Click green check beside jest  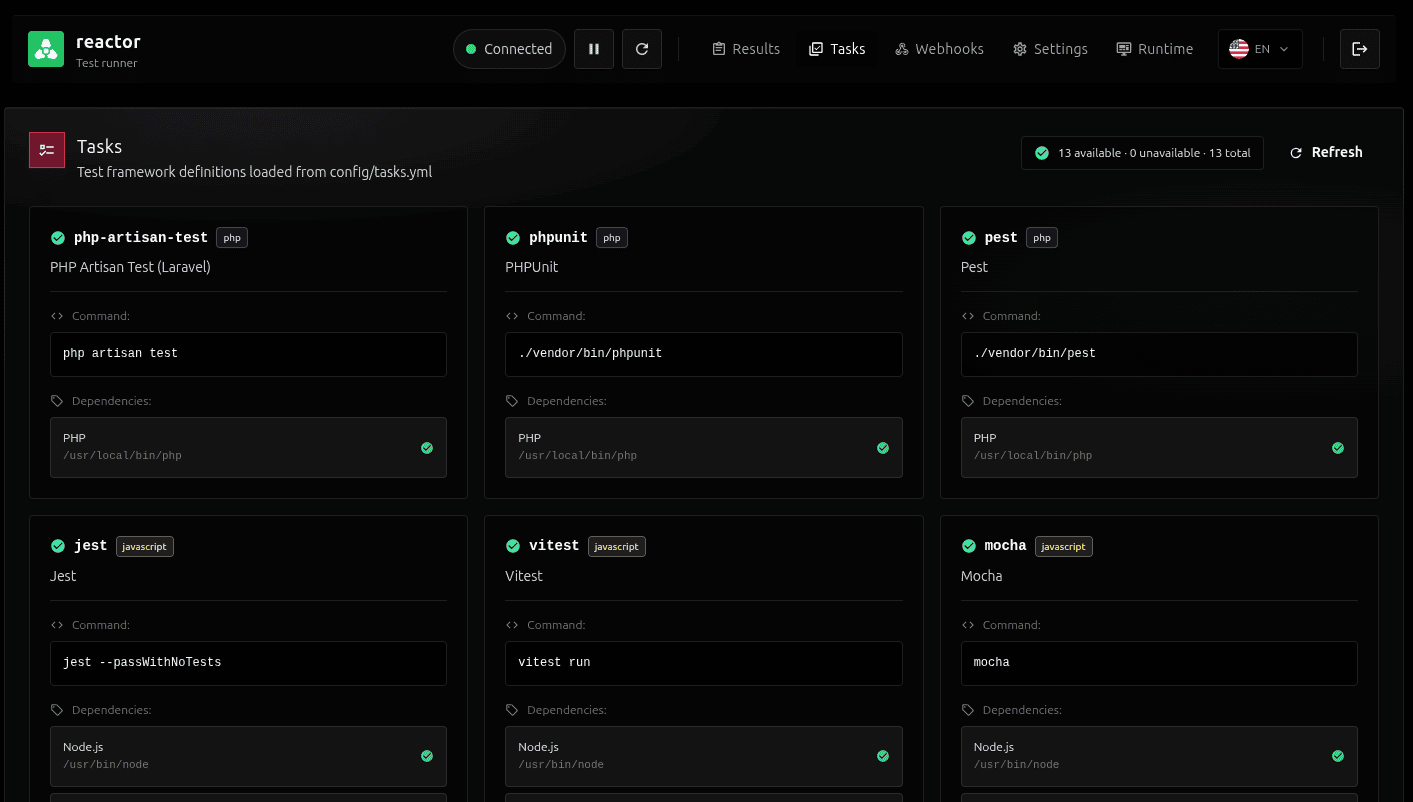[58, 546]
